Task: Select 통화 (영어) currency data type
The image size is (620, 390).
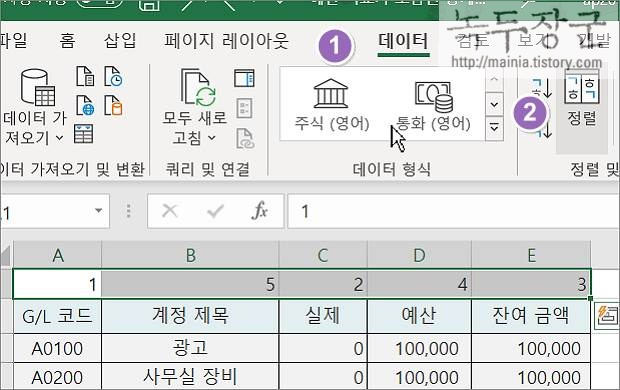Action: 433,105
